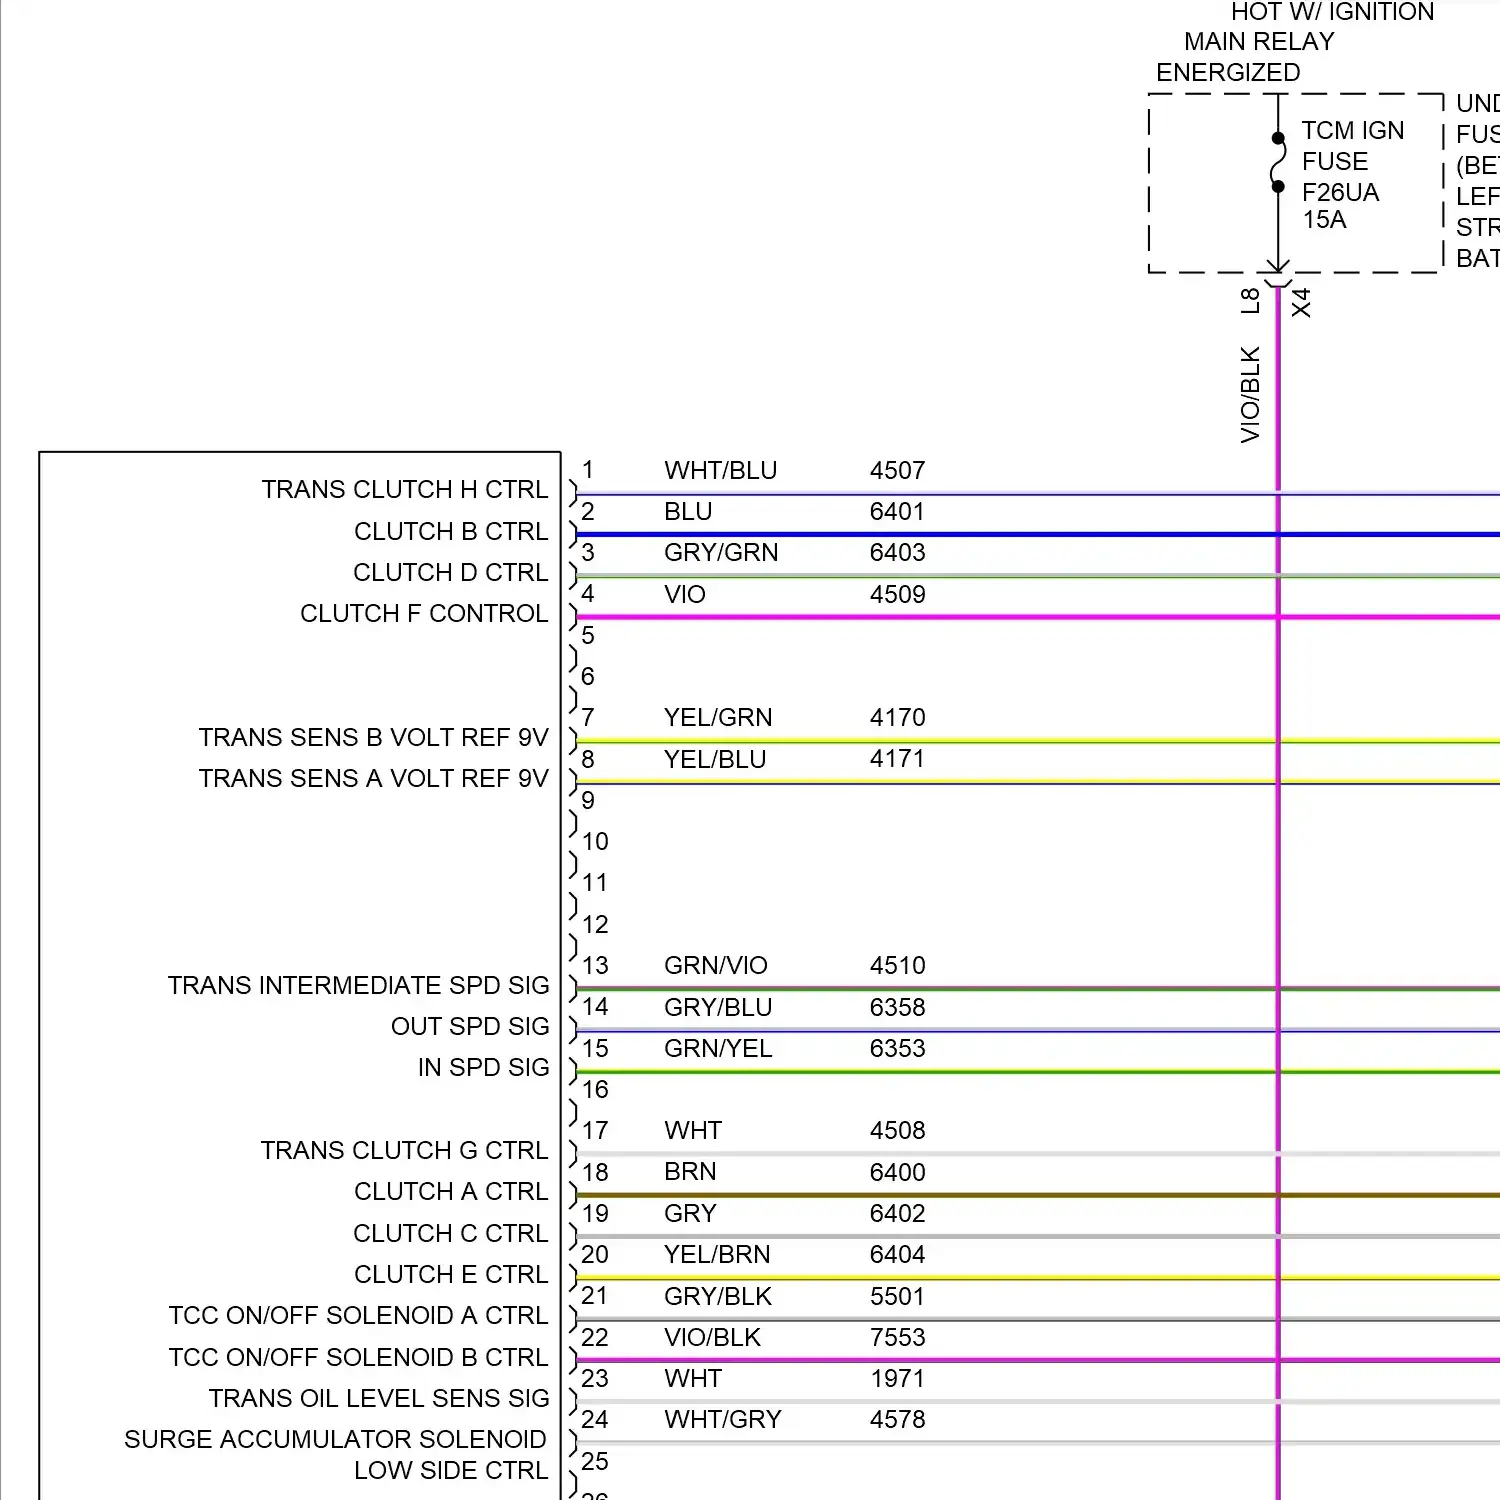Select circuit number 4170
Image resolution: width=1500 pixels, height=1500 pixels.
[x=898, y=717]
